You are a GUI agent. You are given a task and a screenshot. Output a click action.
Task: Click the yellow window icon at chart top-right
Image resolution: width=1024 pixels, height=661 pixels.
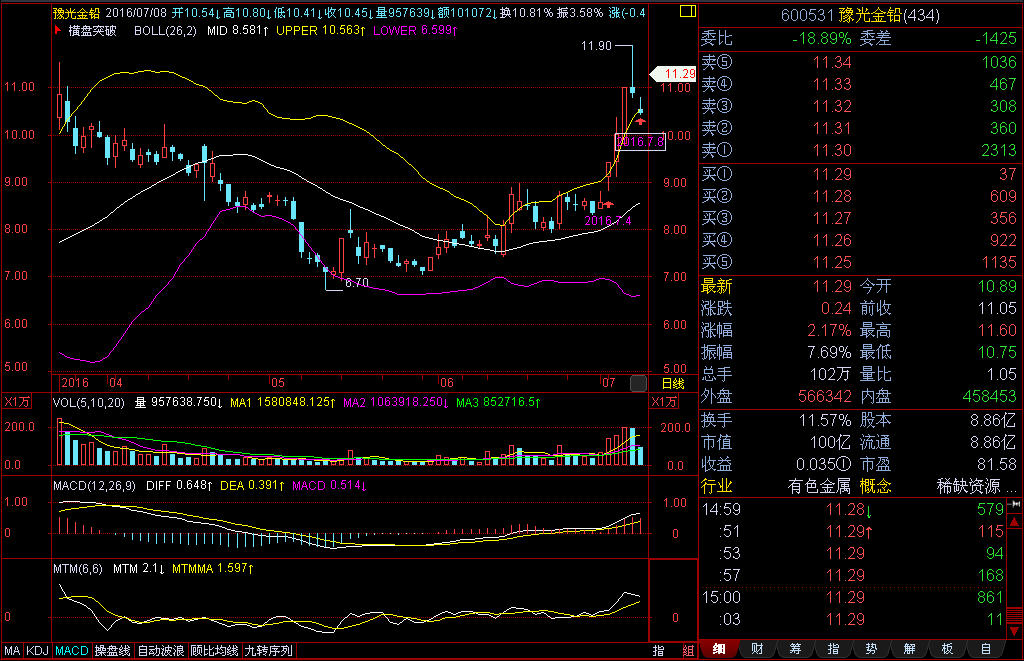[688, 12]
